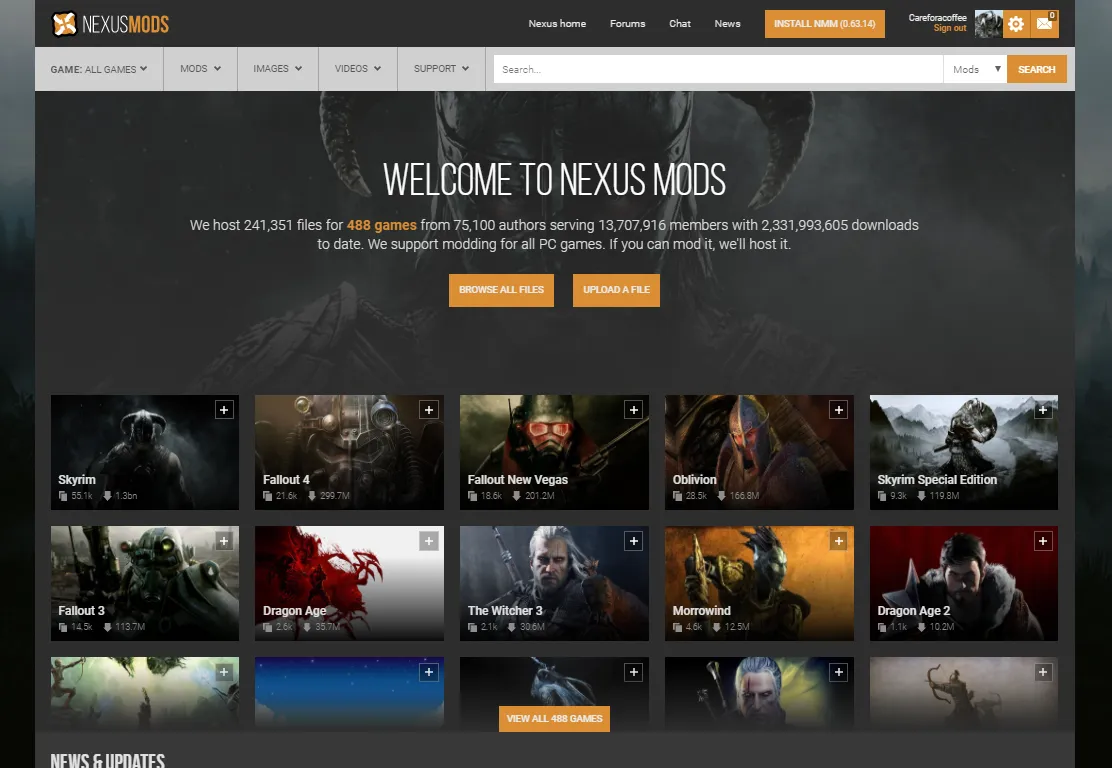Open the Fallout New Vegas tile

tap(554, 452)
